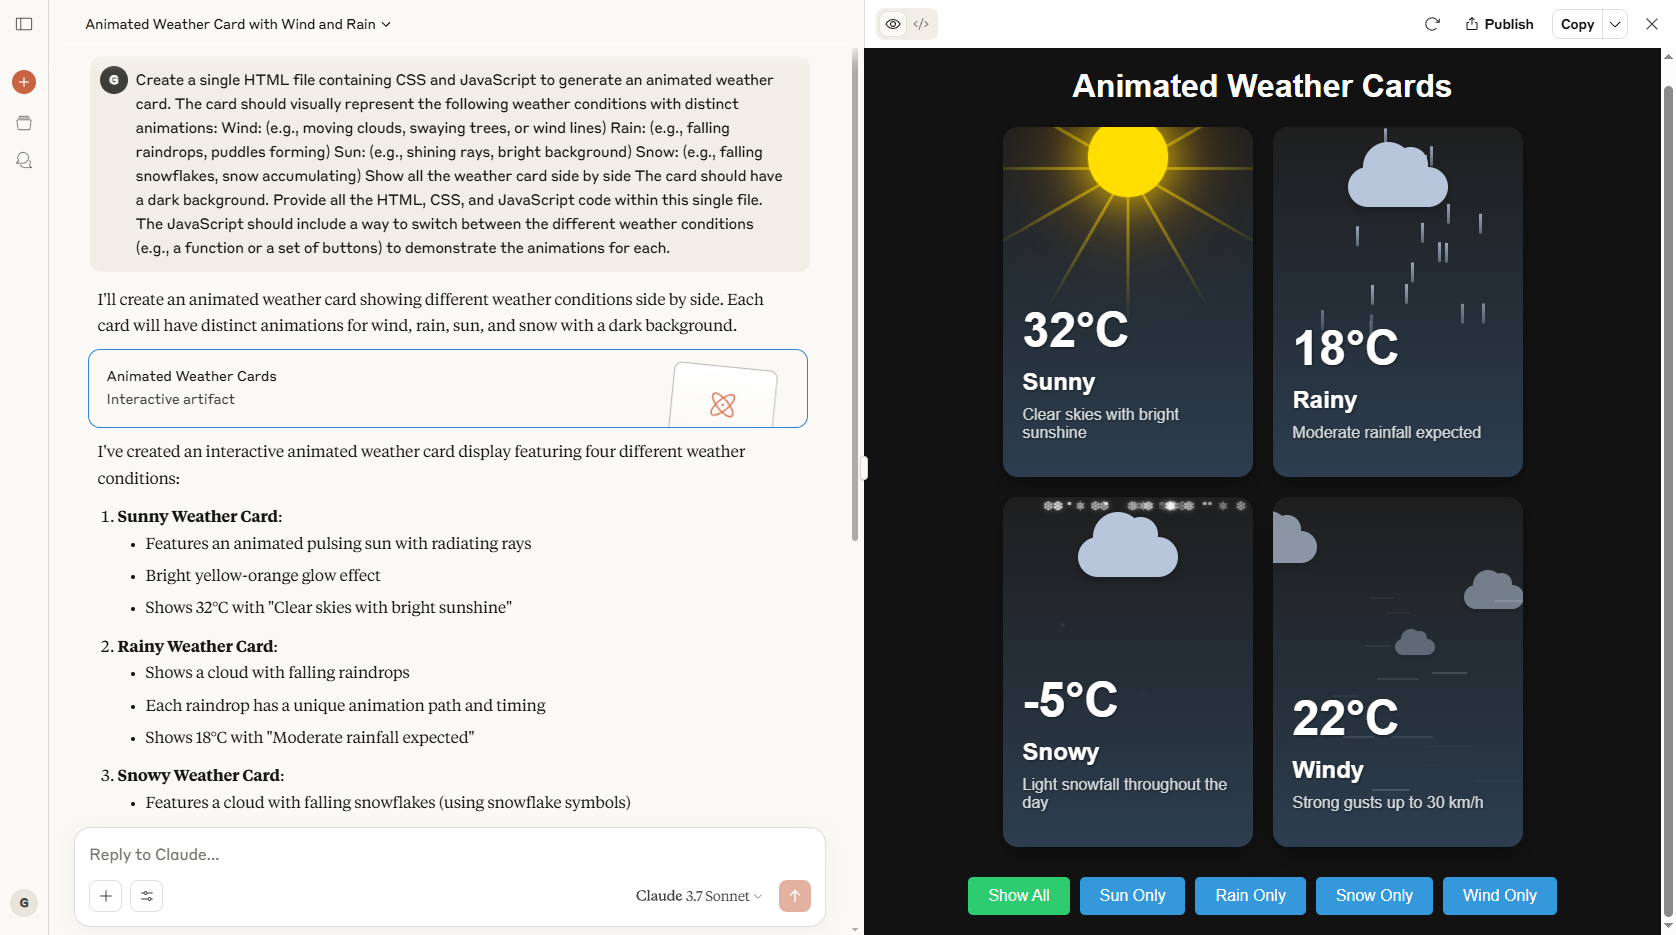
Task: Switch to code view toggle
Action: coord(921,24)
